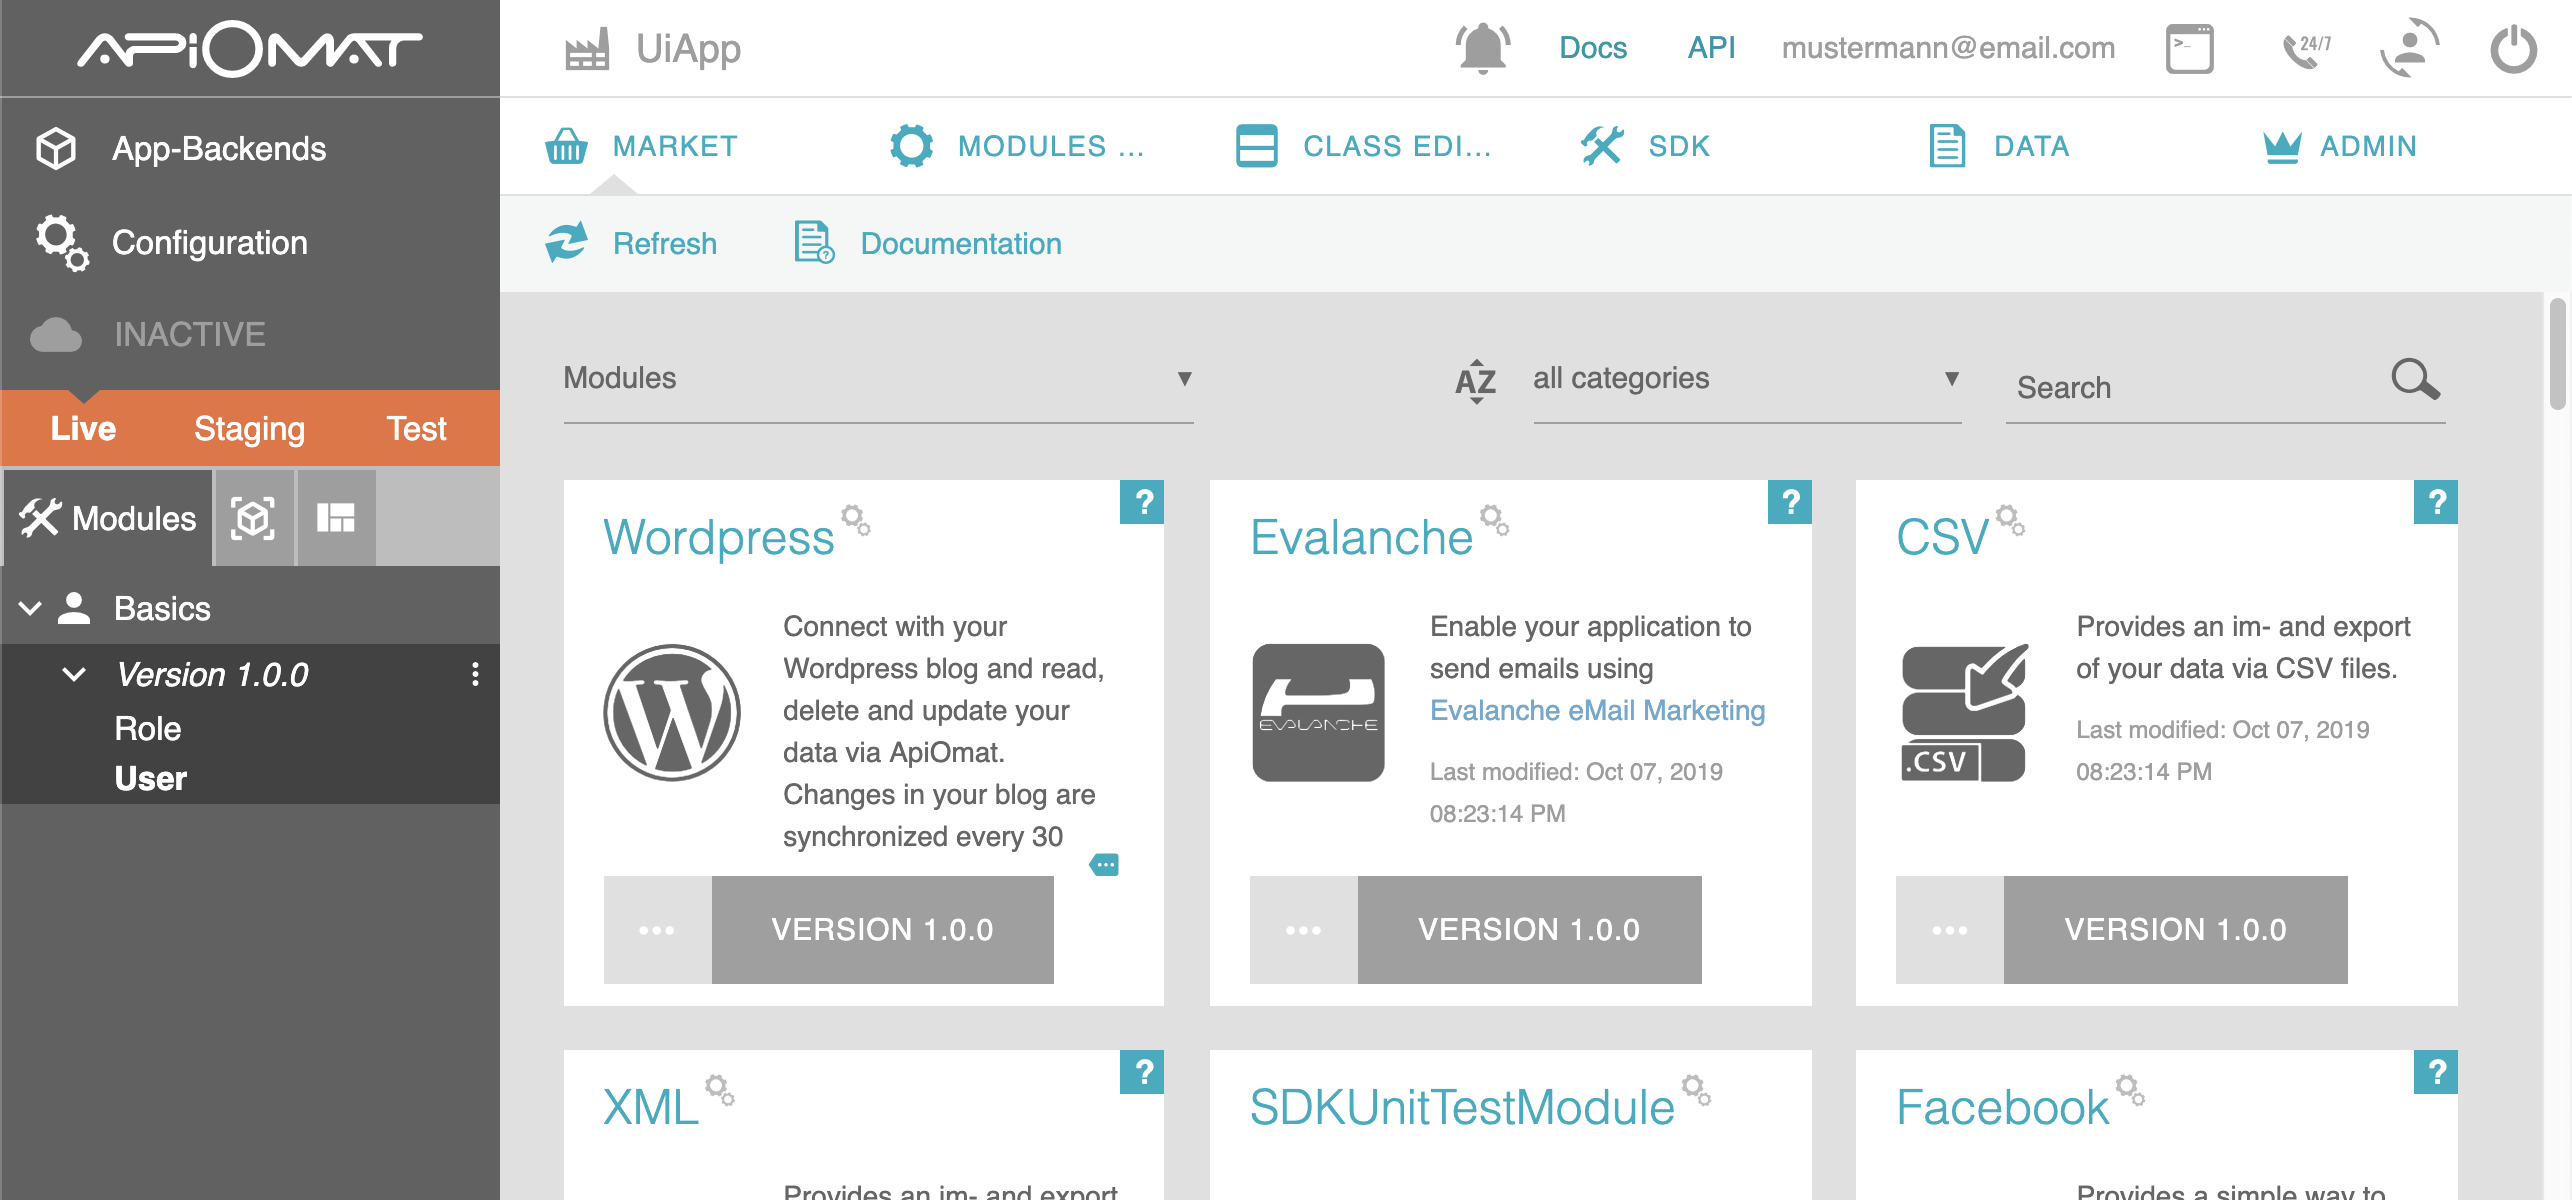
Task: Click the Refresh button
Action: pyautogui.click(x=631, y=244)
